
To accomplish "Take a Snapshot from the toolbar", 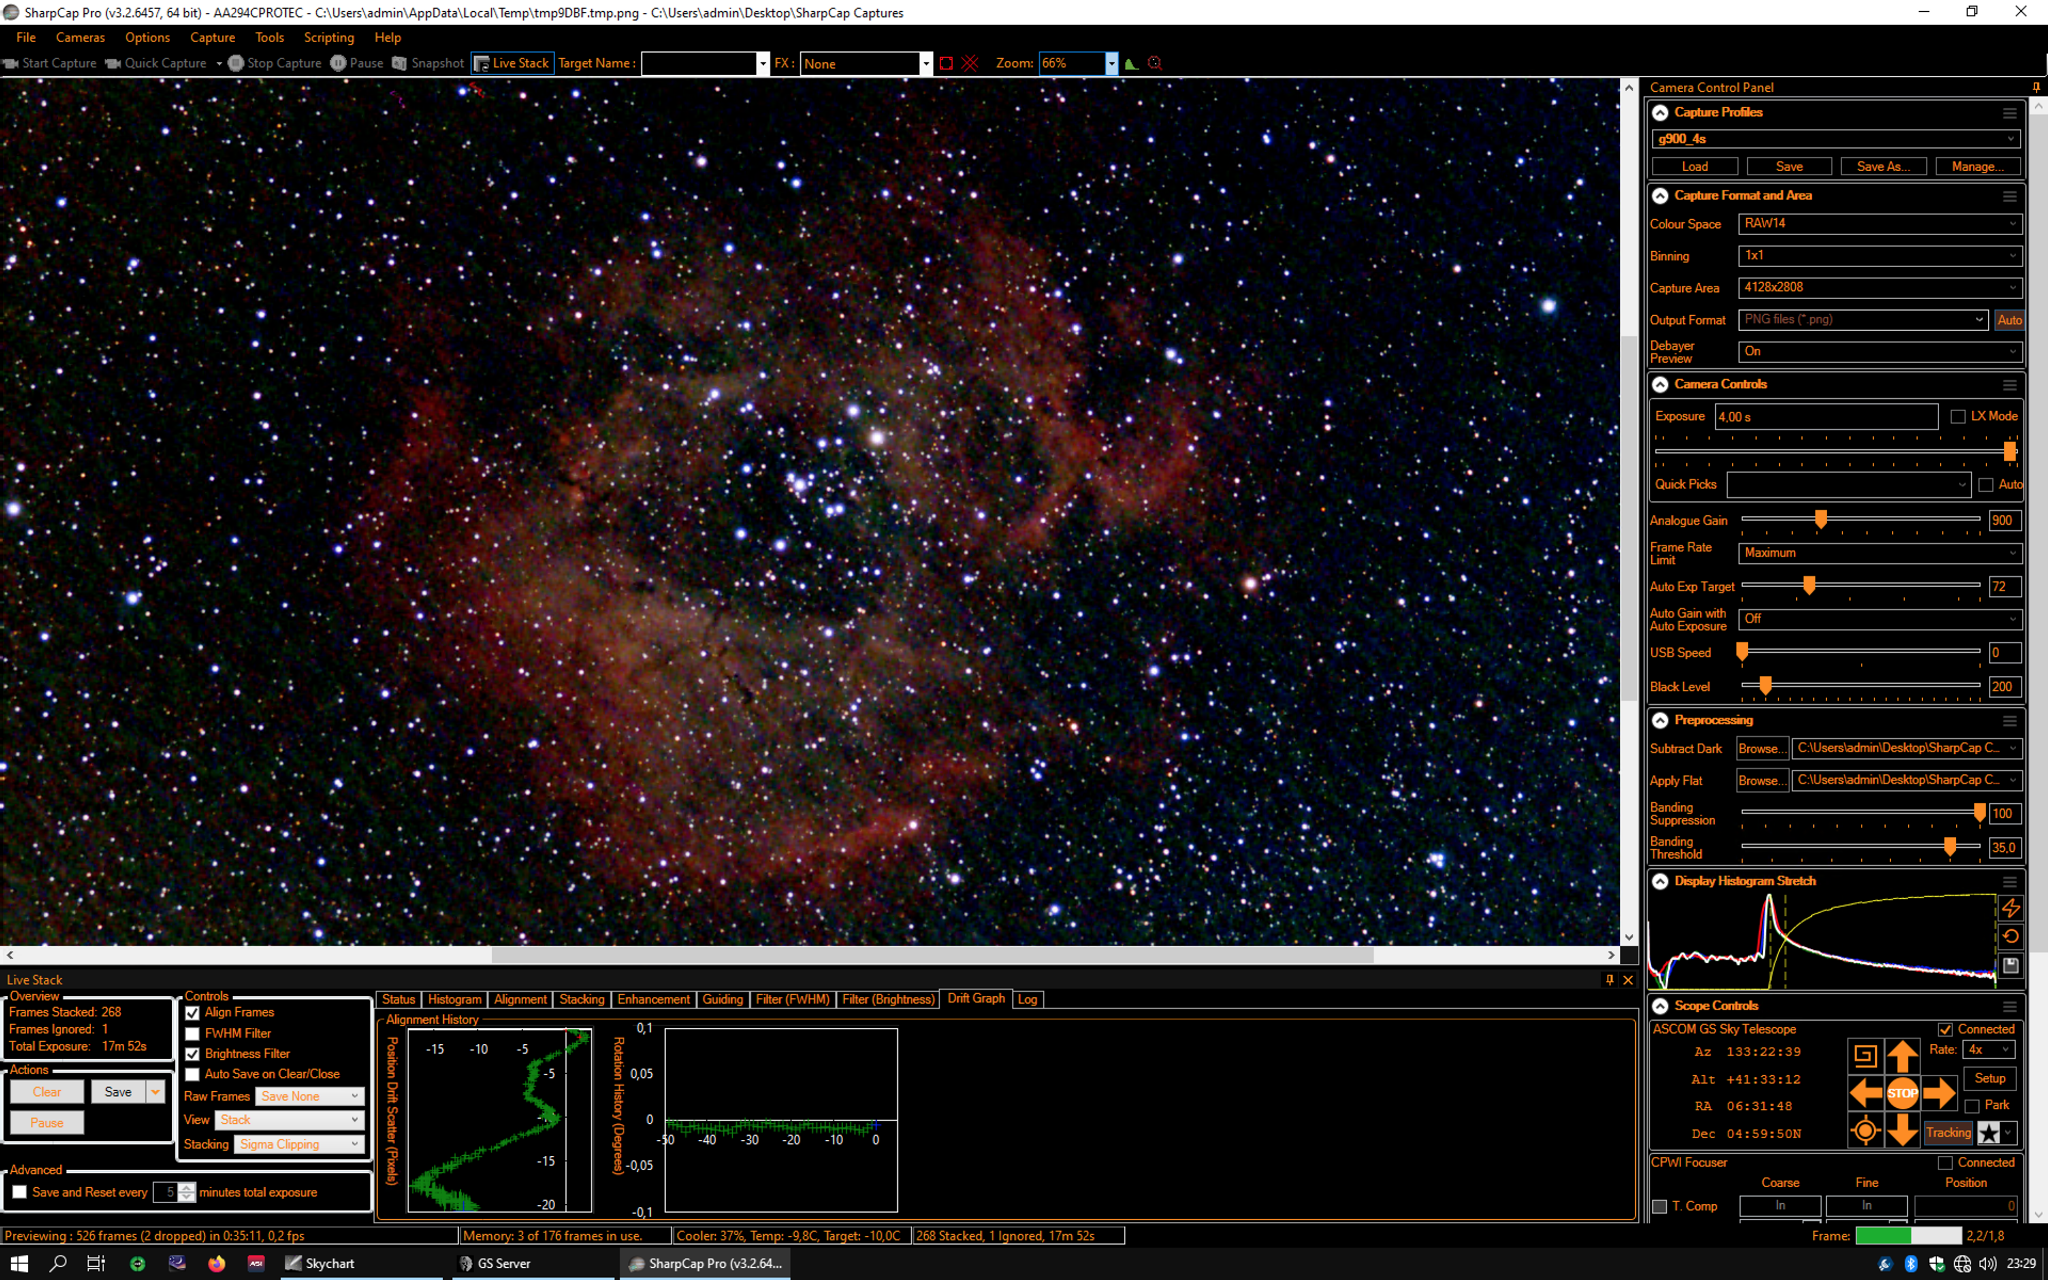I will click(x=428, y=63).
